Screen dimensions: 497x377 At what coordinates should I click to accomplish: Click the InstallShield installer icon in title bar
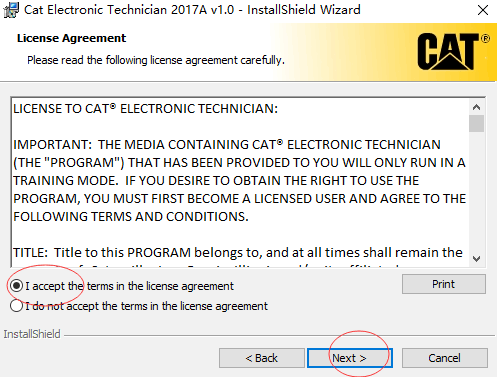coord(11,10)
